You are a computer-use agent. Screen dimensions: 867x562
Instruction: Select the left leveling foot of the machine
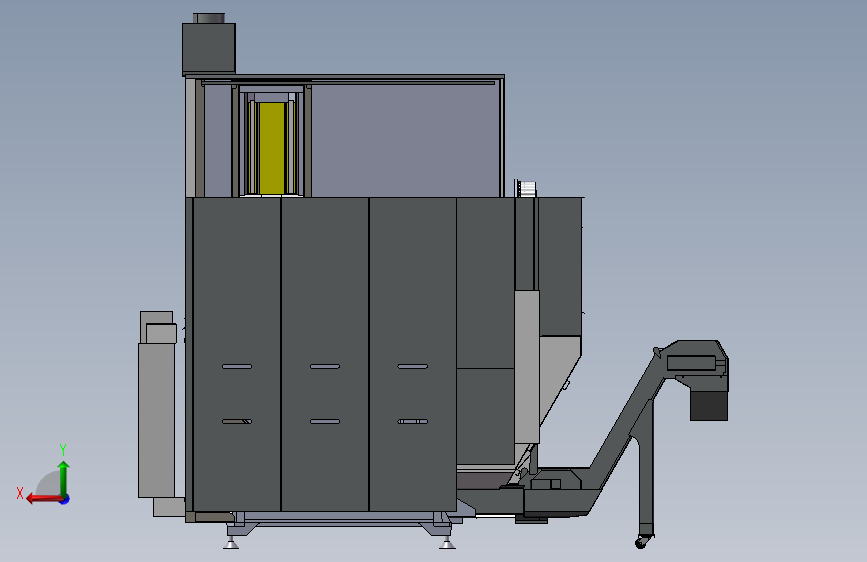(x=231, y=543)
